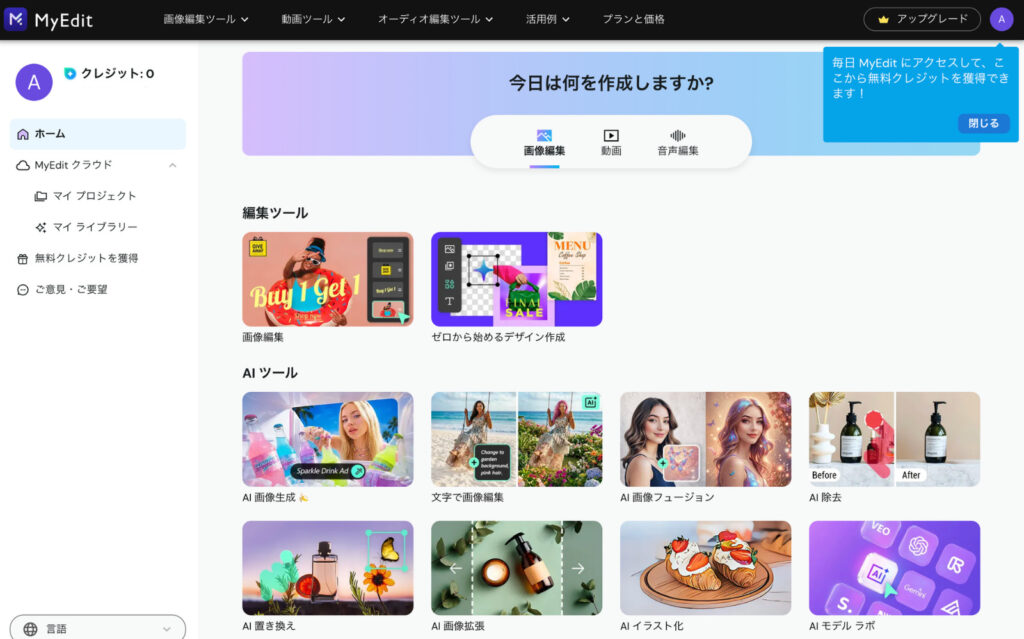Switch to the 動画 video tab

click(x=611, y=142)
